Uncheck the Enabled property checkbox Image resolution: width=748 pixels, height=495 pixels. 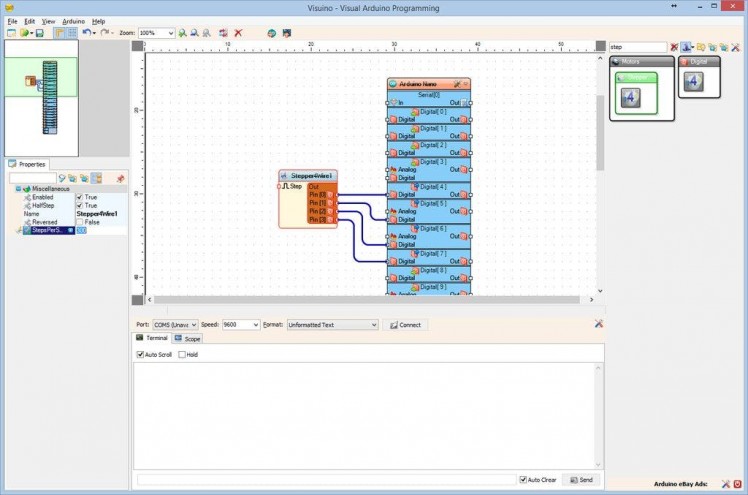coord(80,197)
